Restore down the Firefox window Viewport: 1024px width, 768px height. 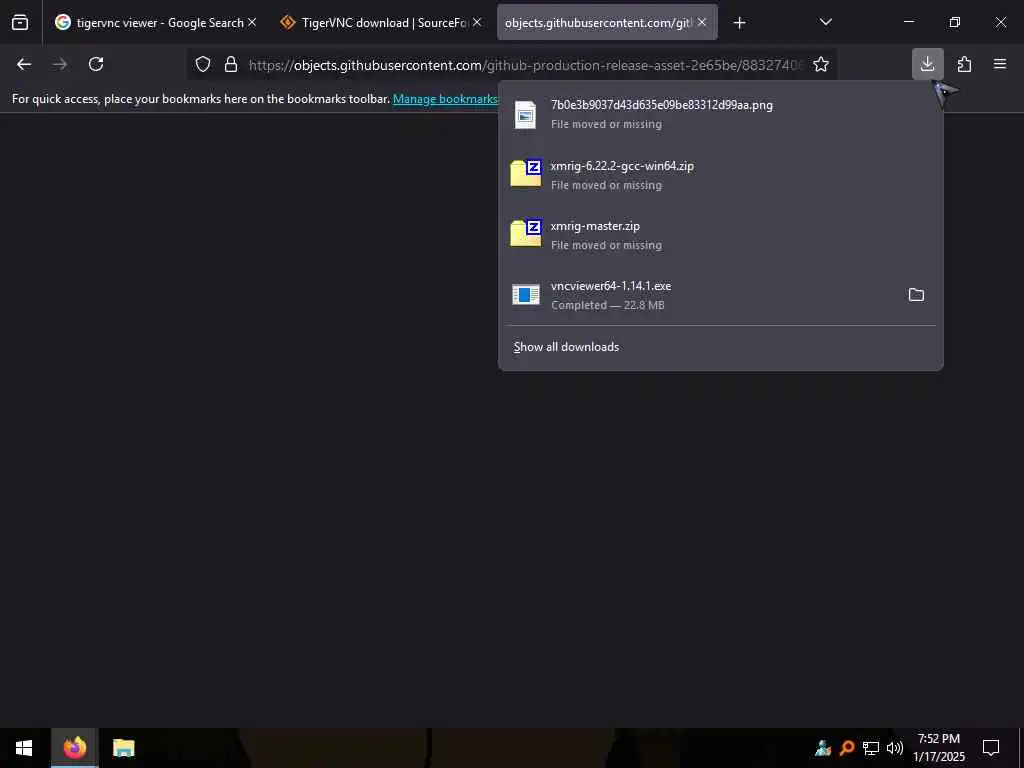point(955,22)
